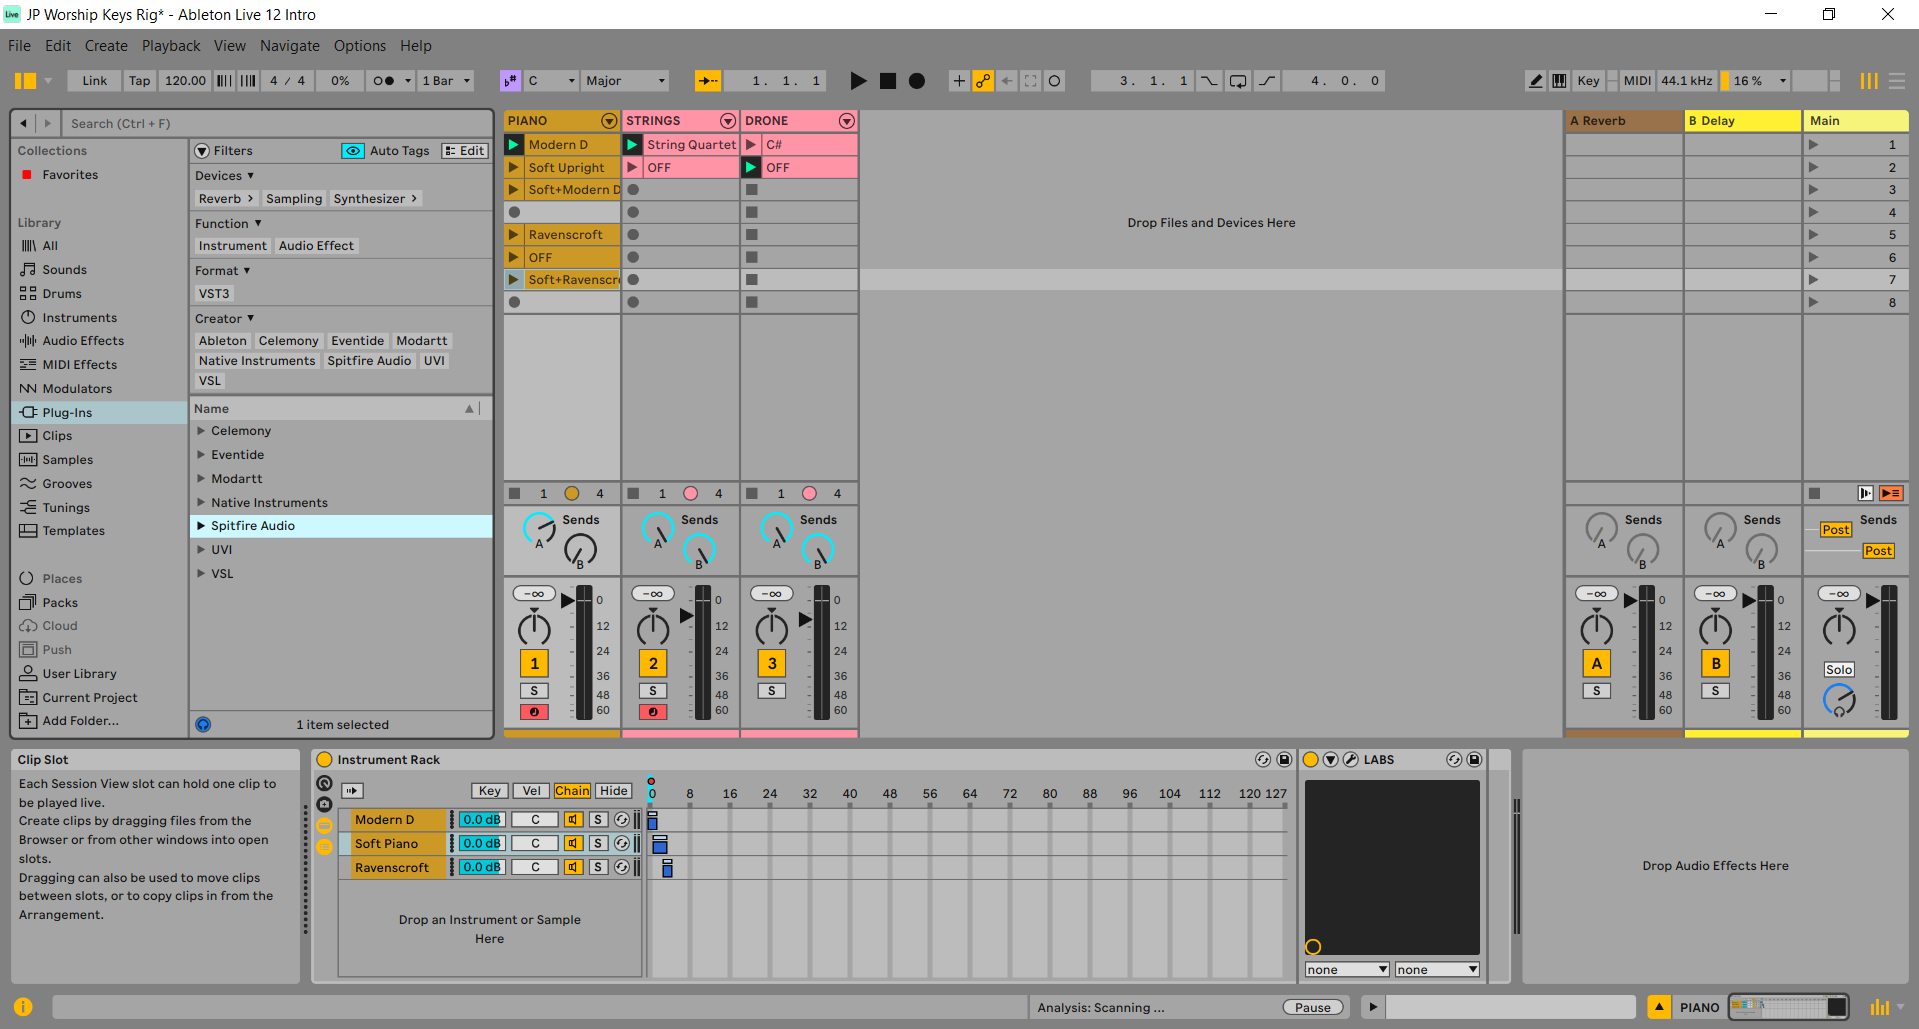
Task: Collapse the PIANO track fold arrow in its header
Action: pyautogui.click(x=609, y=120)
